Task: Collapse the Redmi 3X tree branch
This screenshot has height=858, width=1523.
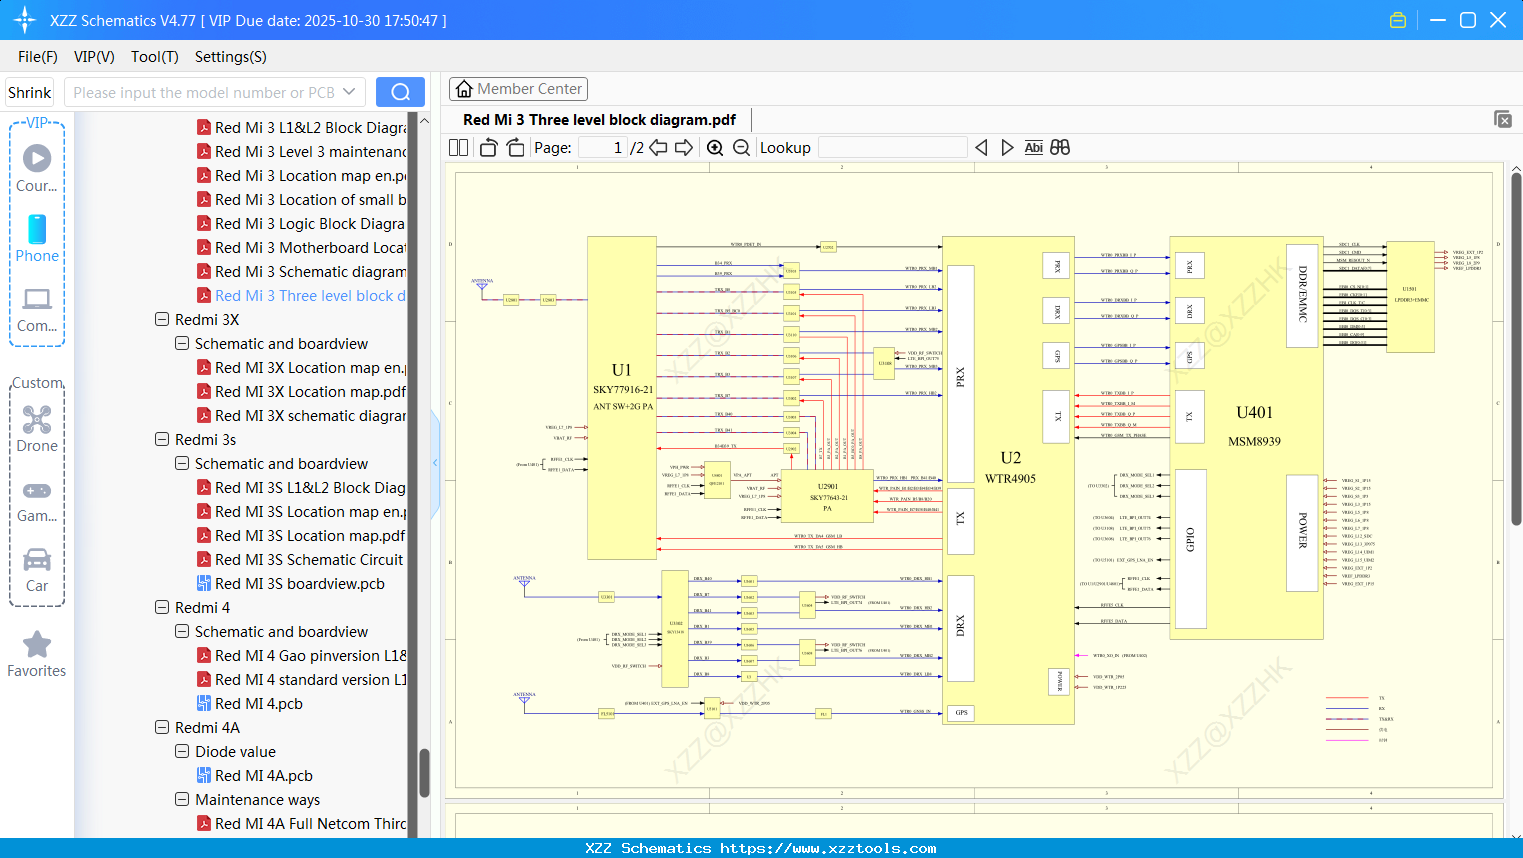Action: 162,319
